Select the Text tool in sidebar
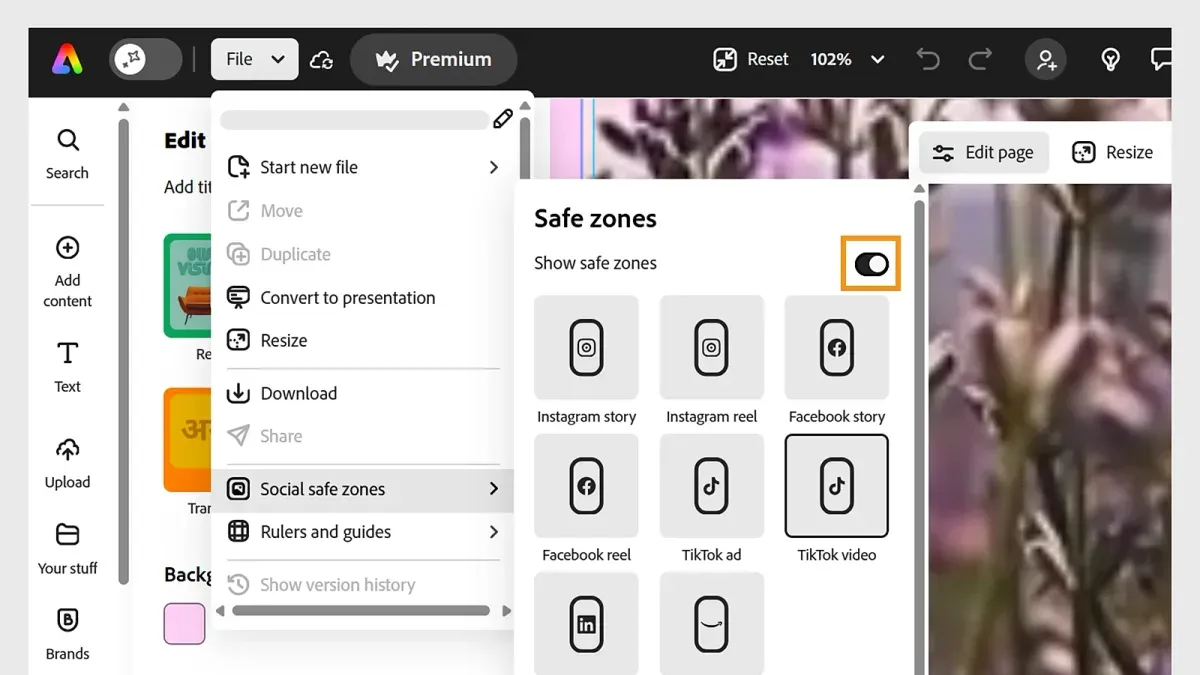Screen dimensions: 1200x675 [67, 367]
